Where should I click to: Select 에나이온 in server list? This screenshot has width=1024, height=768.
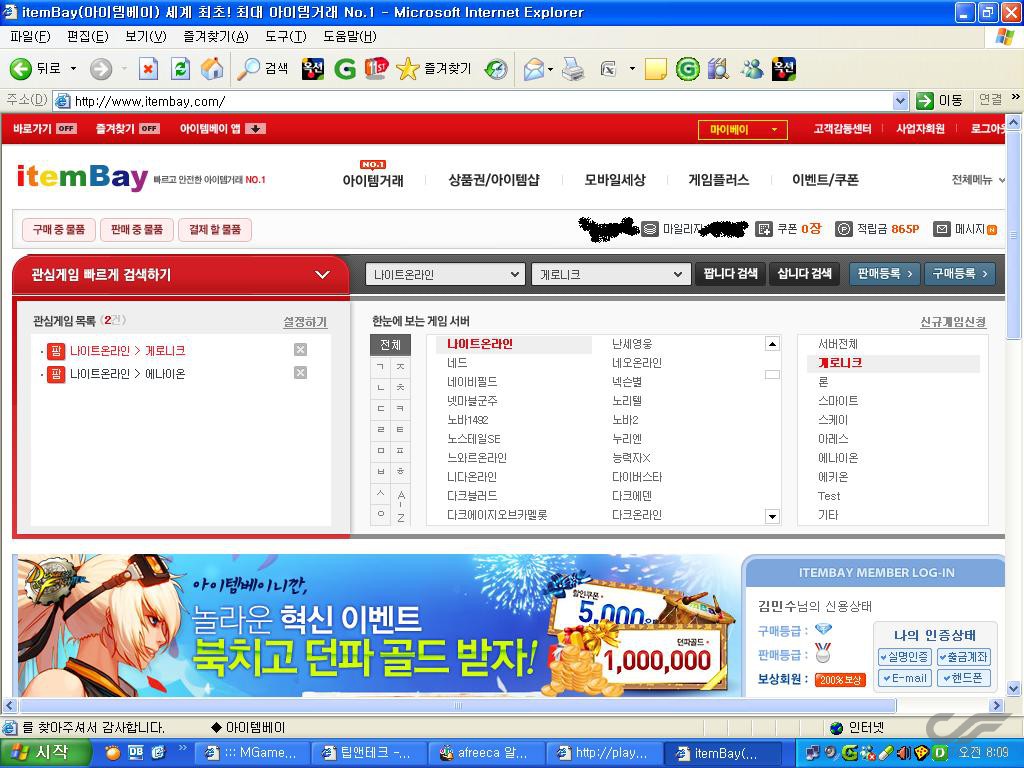tap(838, 458)
